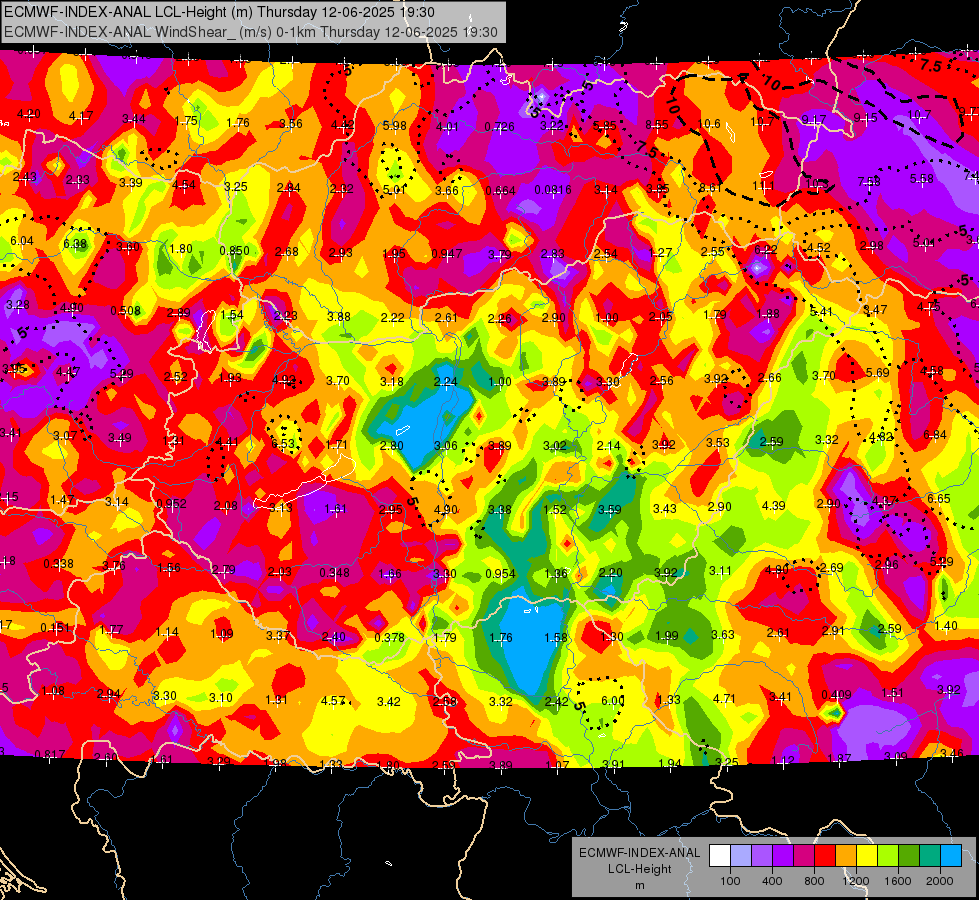This screenshot has width=979, height=900.
Task: Click the wind shear value 0.151
Action: pyautogui.click(x=56, y=628)
